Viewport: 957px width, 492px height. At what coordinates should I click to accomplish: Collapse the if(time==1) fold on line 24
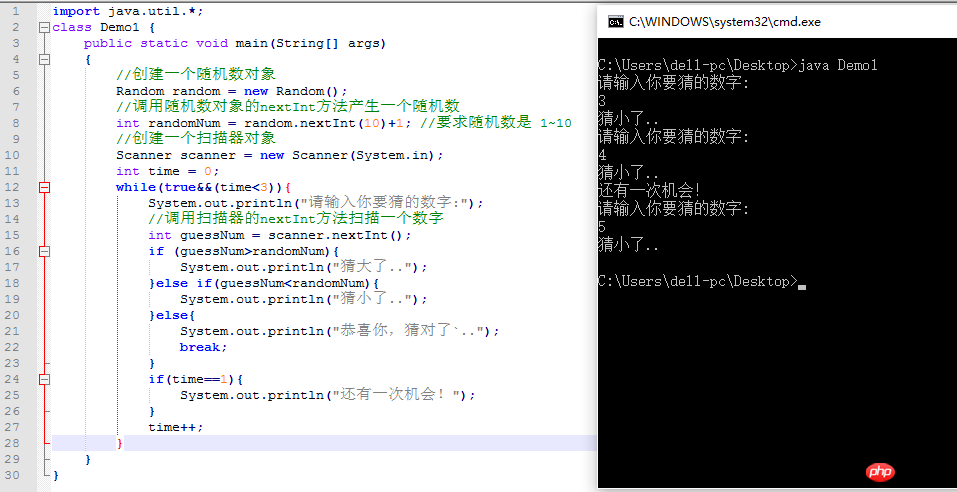(x=43, y=380)
